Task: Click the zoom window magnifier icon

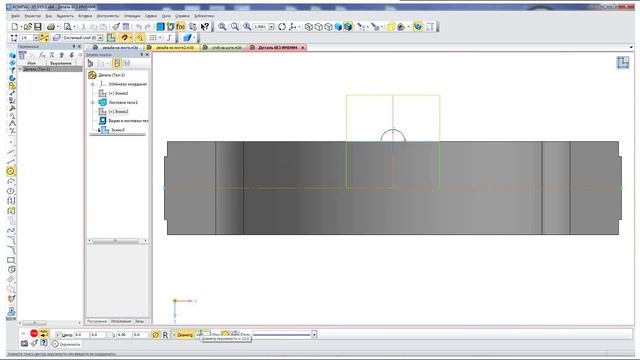Action: pyautogui.click(x=235, y=27)
